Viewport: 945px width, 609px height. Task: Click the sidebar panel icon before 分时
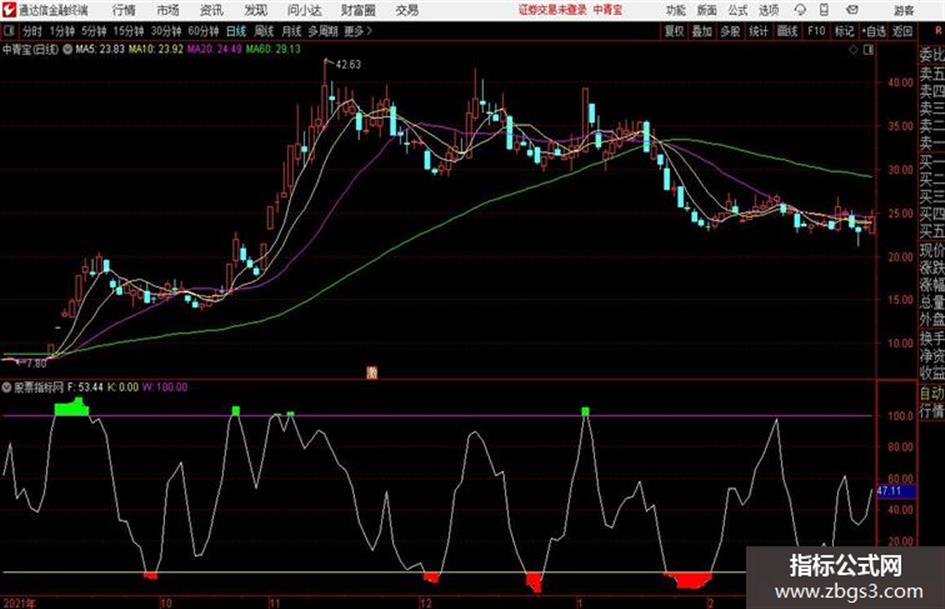(x=8, y=31)
